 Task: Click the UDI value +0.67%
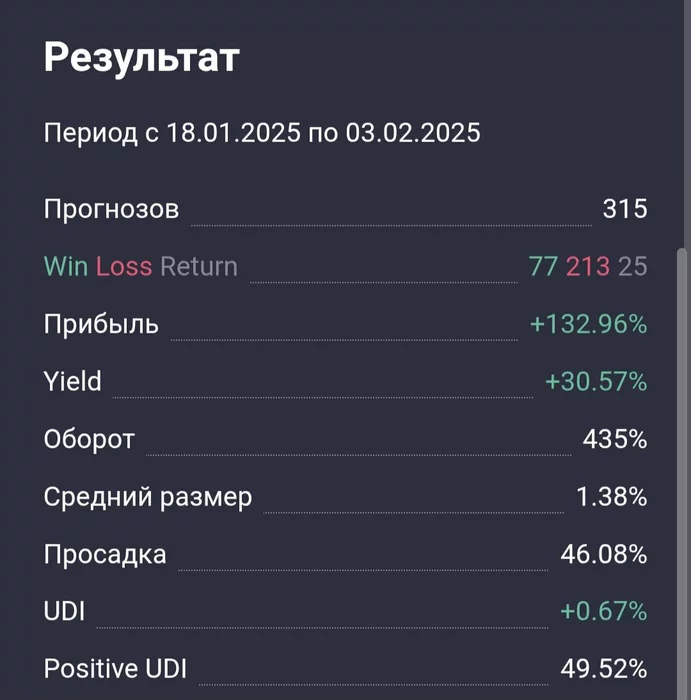pos(604,611)
